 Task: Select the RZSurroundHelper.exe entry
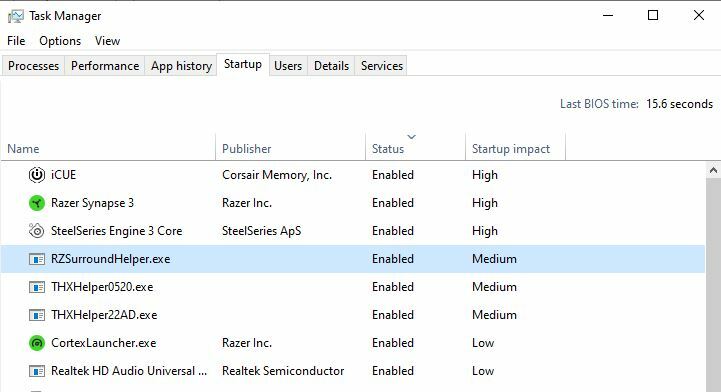click(110, 259)
